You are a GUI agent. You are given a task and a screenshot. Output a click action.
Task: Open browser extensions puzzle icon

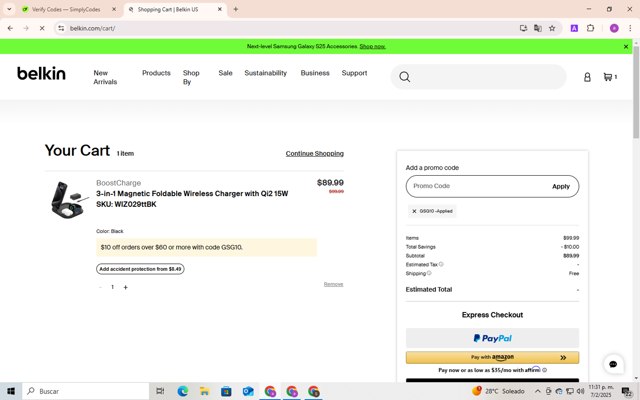tap(590, 28)
